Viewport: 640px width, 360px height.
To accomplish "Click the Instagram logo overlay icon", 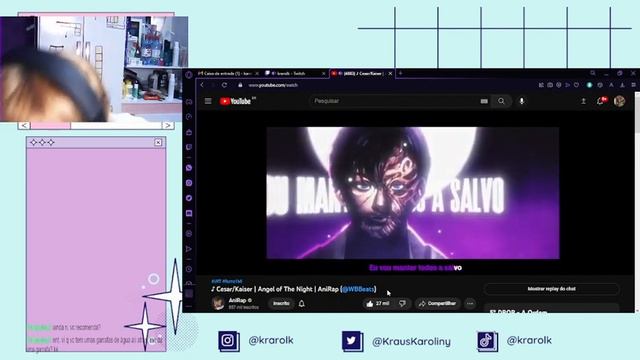I will pos(229,341).
